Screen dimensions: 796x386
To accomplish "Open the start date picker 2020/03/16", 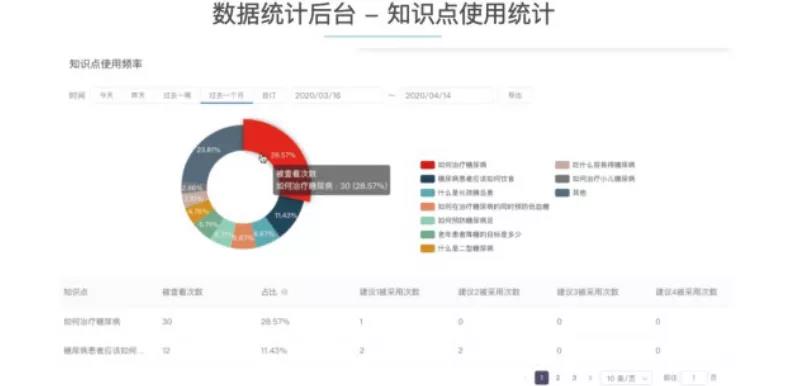I will (x=337, y=95).
